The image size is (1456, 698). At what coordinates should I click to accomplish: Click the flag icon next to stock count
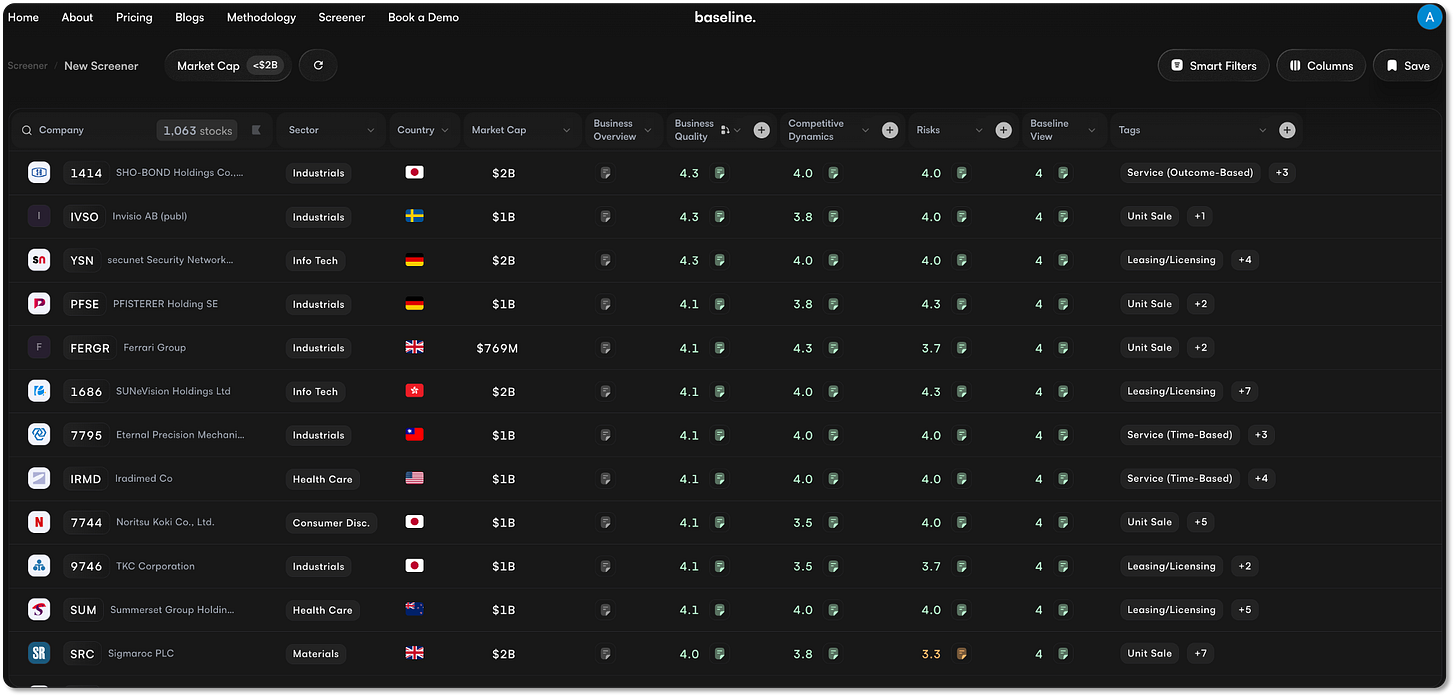(256, 130)
